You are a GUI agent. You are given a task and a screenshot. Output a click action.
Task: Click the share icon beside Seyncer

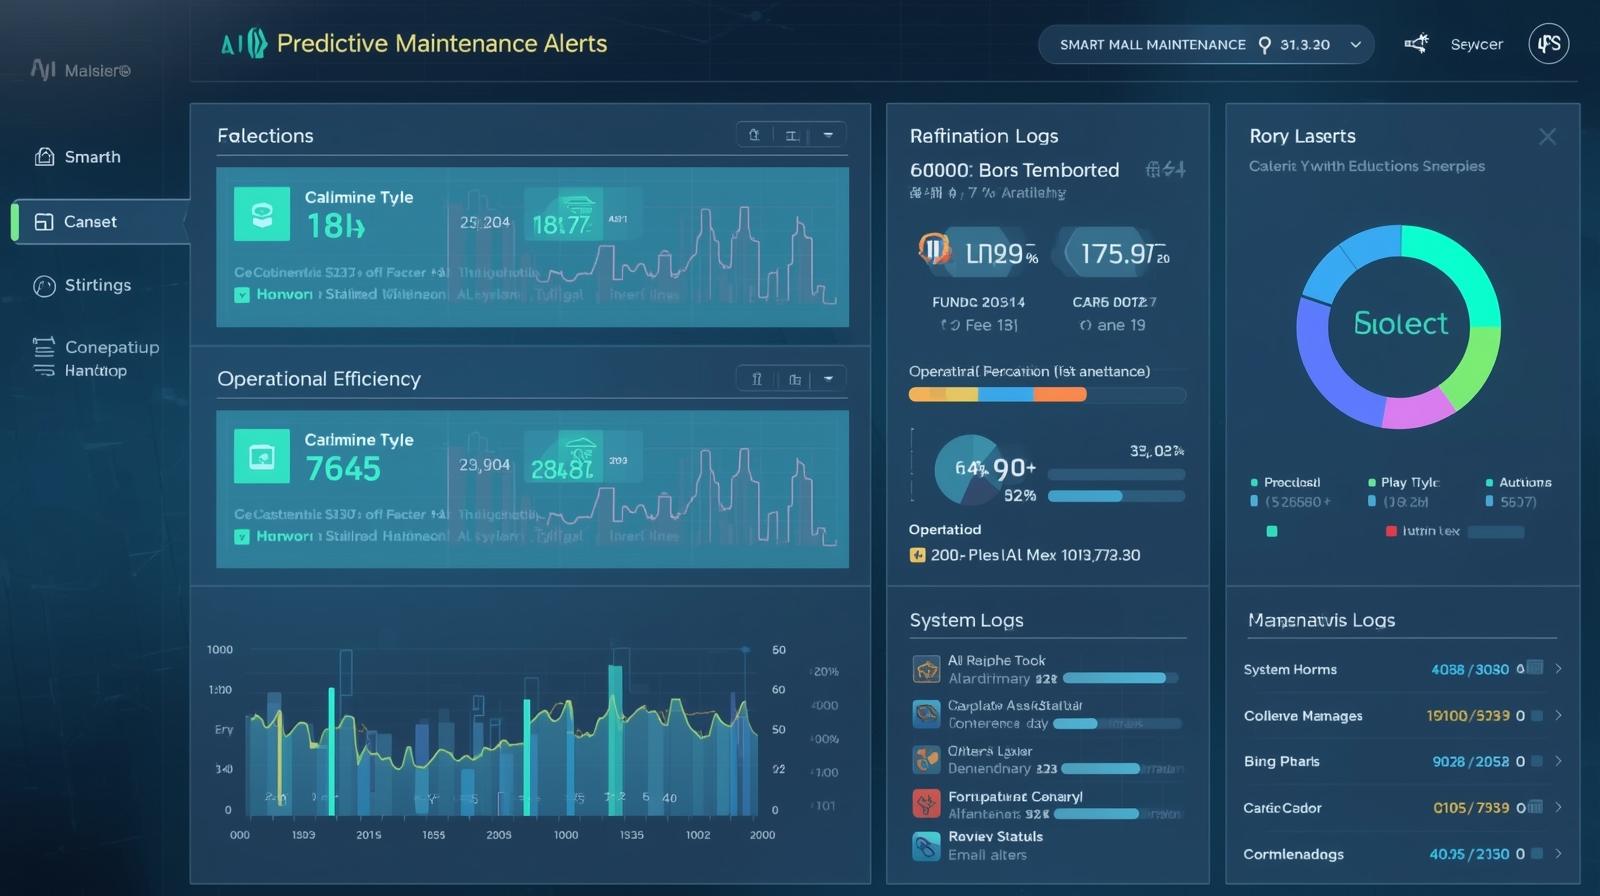[x=1416, y=44]
